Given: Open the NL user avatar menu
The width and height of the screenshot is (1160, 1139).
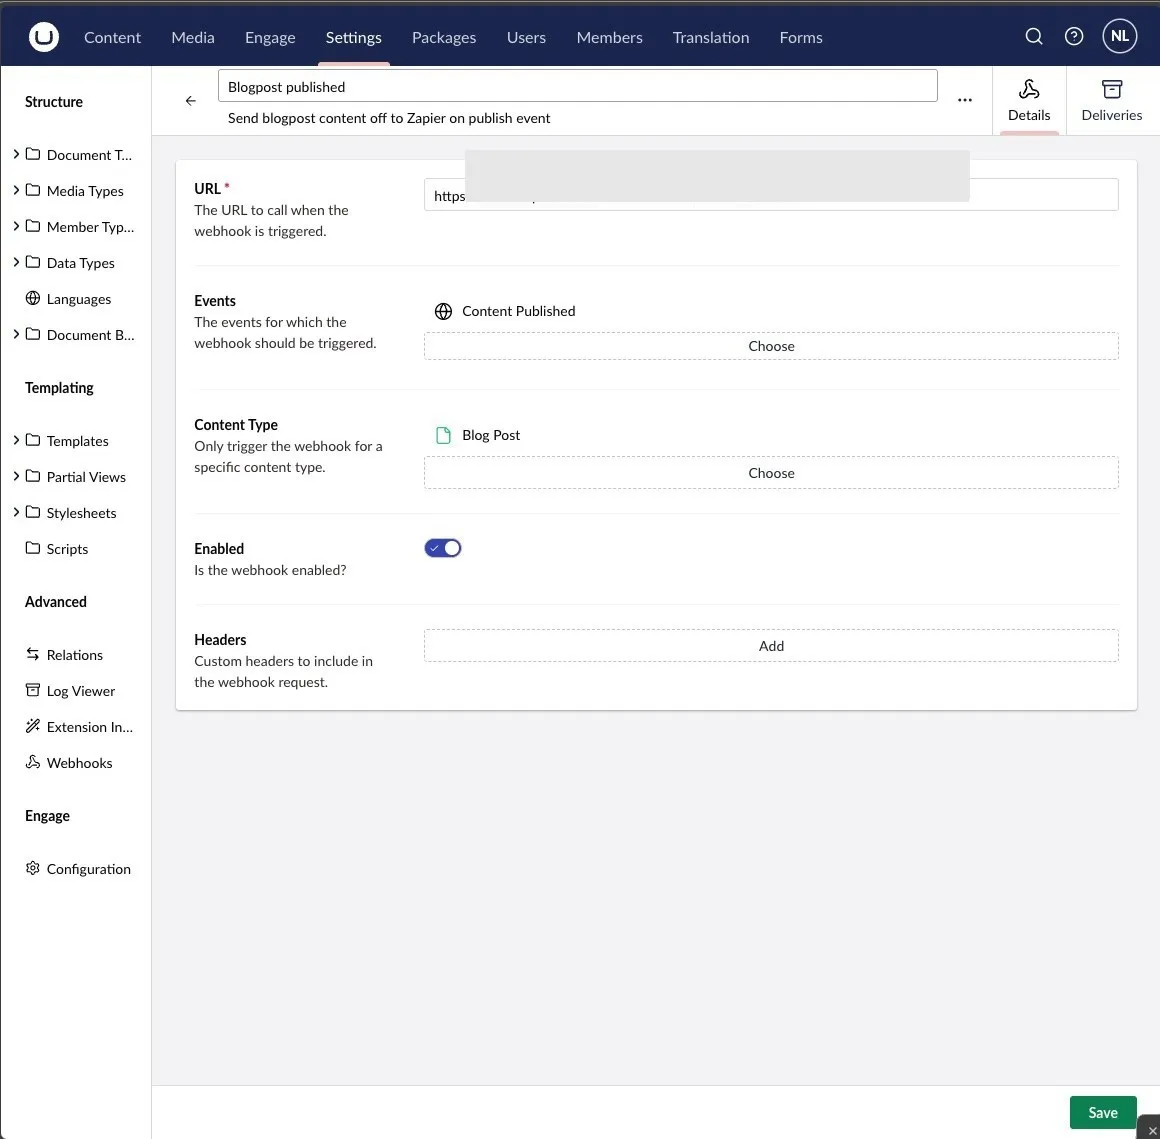Looking at the screenshot, I should [x=1119, y=35].
